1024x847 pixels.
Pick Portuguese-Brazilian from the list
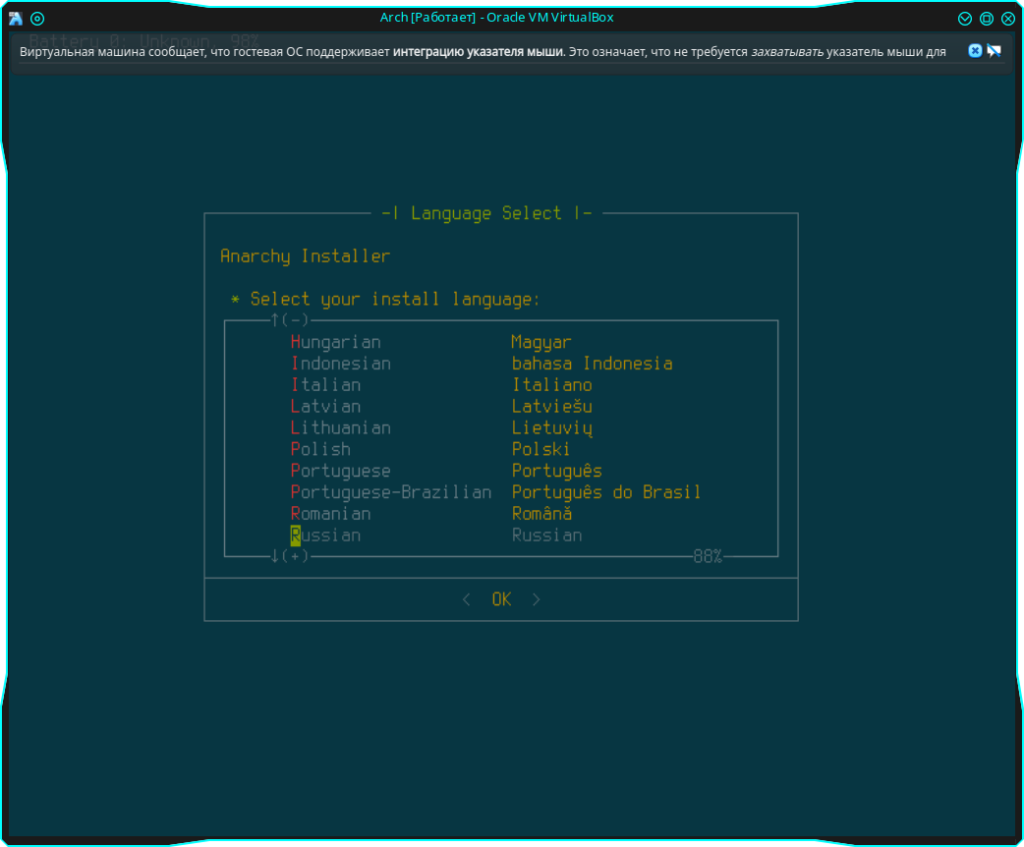tap(391, 492)
